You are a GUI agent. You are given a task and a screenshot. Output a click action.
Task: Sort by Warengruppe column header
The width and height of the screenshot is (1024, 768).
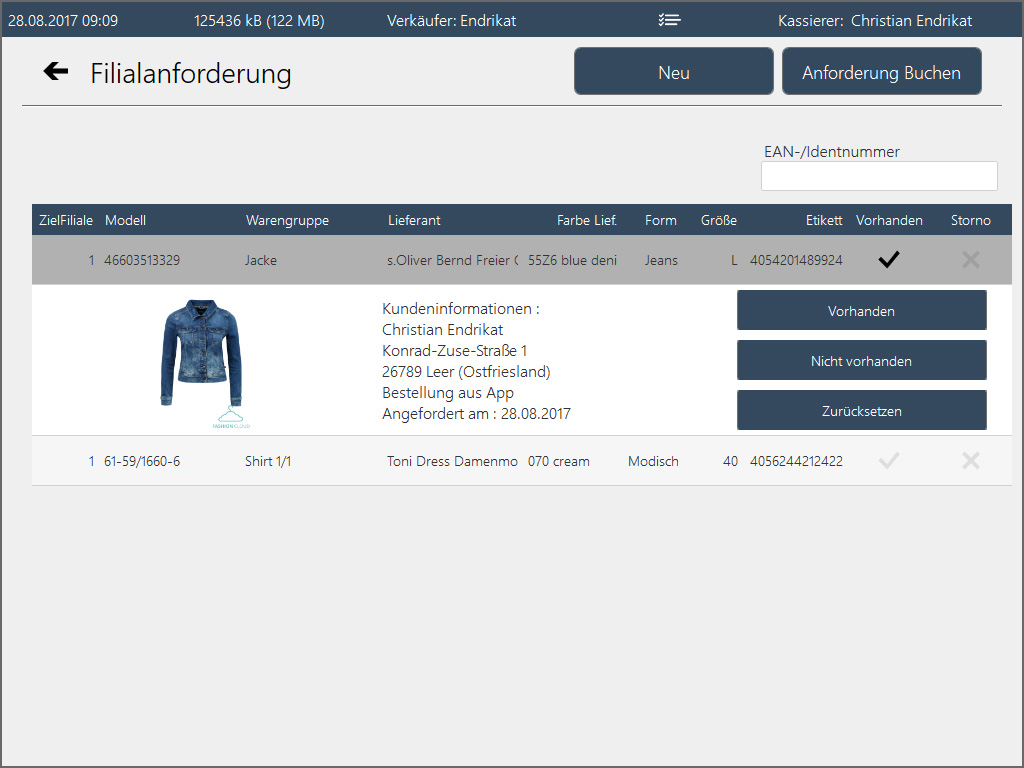[287, 220]
